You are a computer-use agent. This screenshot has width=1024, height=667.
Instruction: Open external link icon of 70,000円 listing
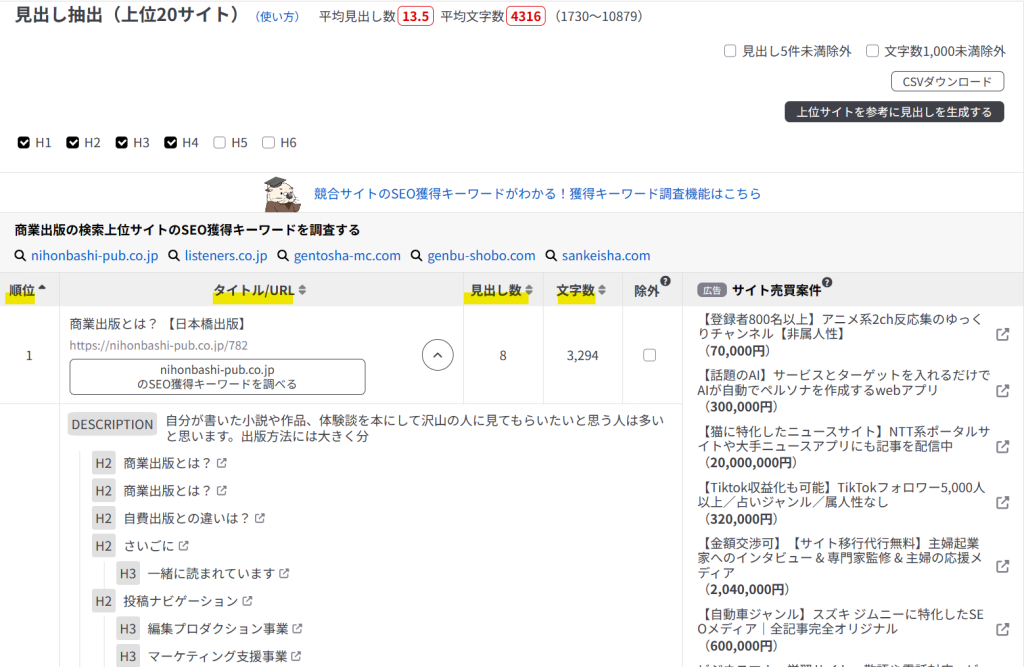tap(1002, 334)
